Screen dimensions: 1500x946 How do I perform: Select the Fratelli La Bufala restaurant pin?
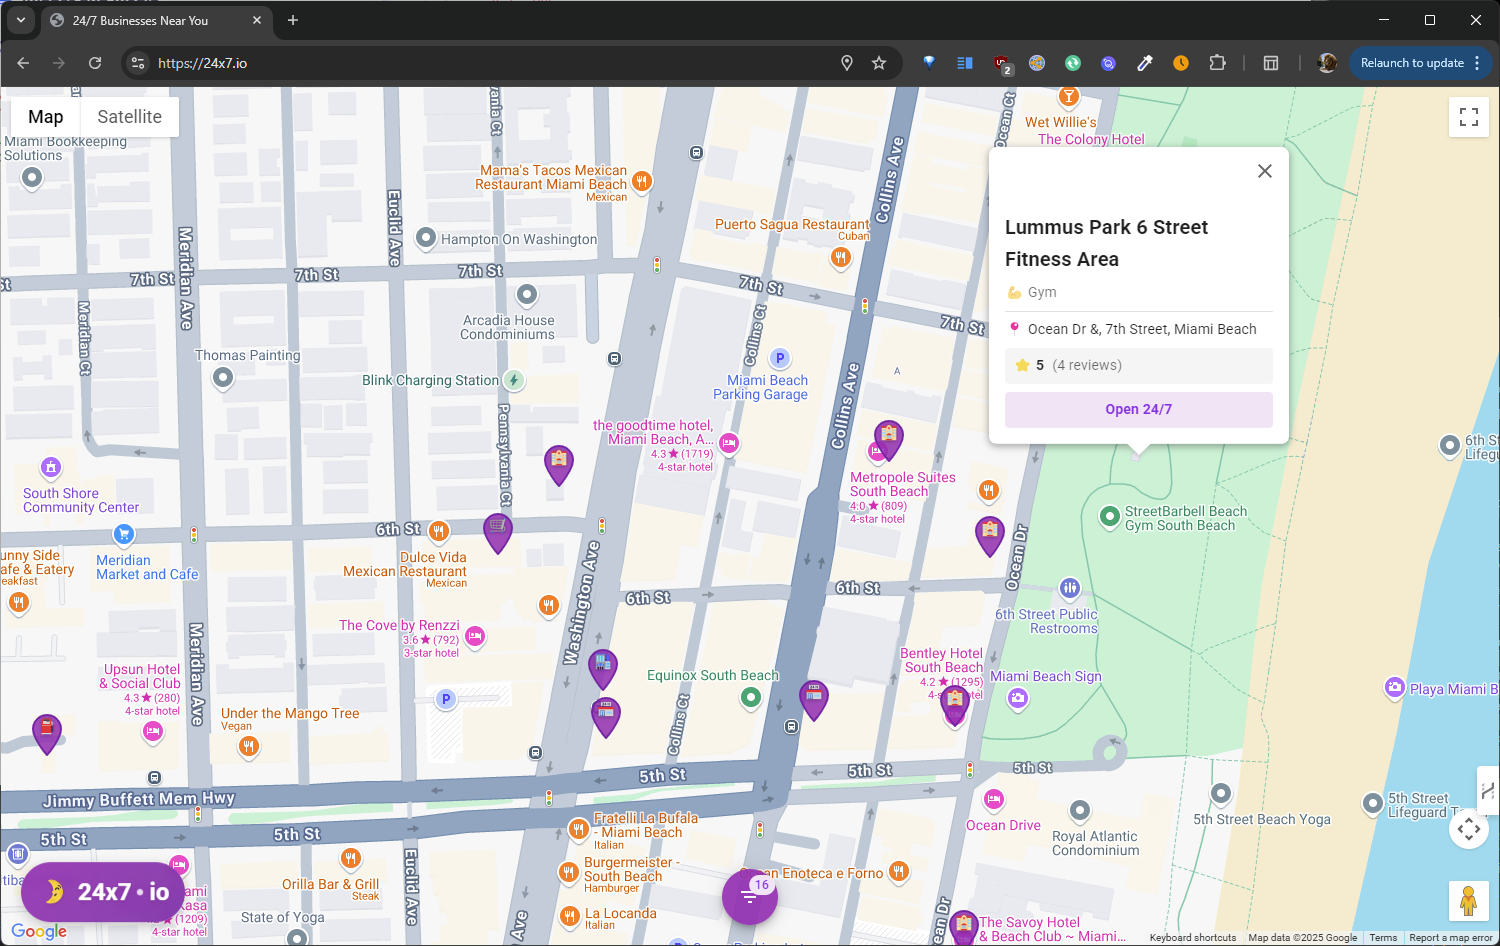tap(578, 828)
